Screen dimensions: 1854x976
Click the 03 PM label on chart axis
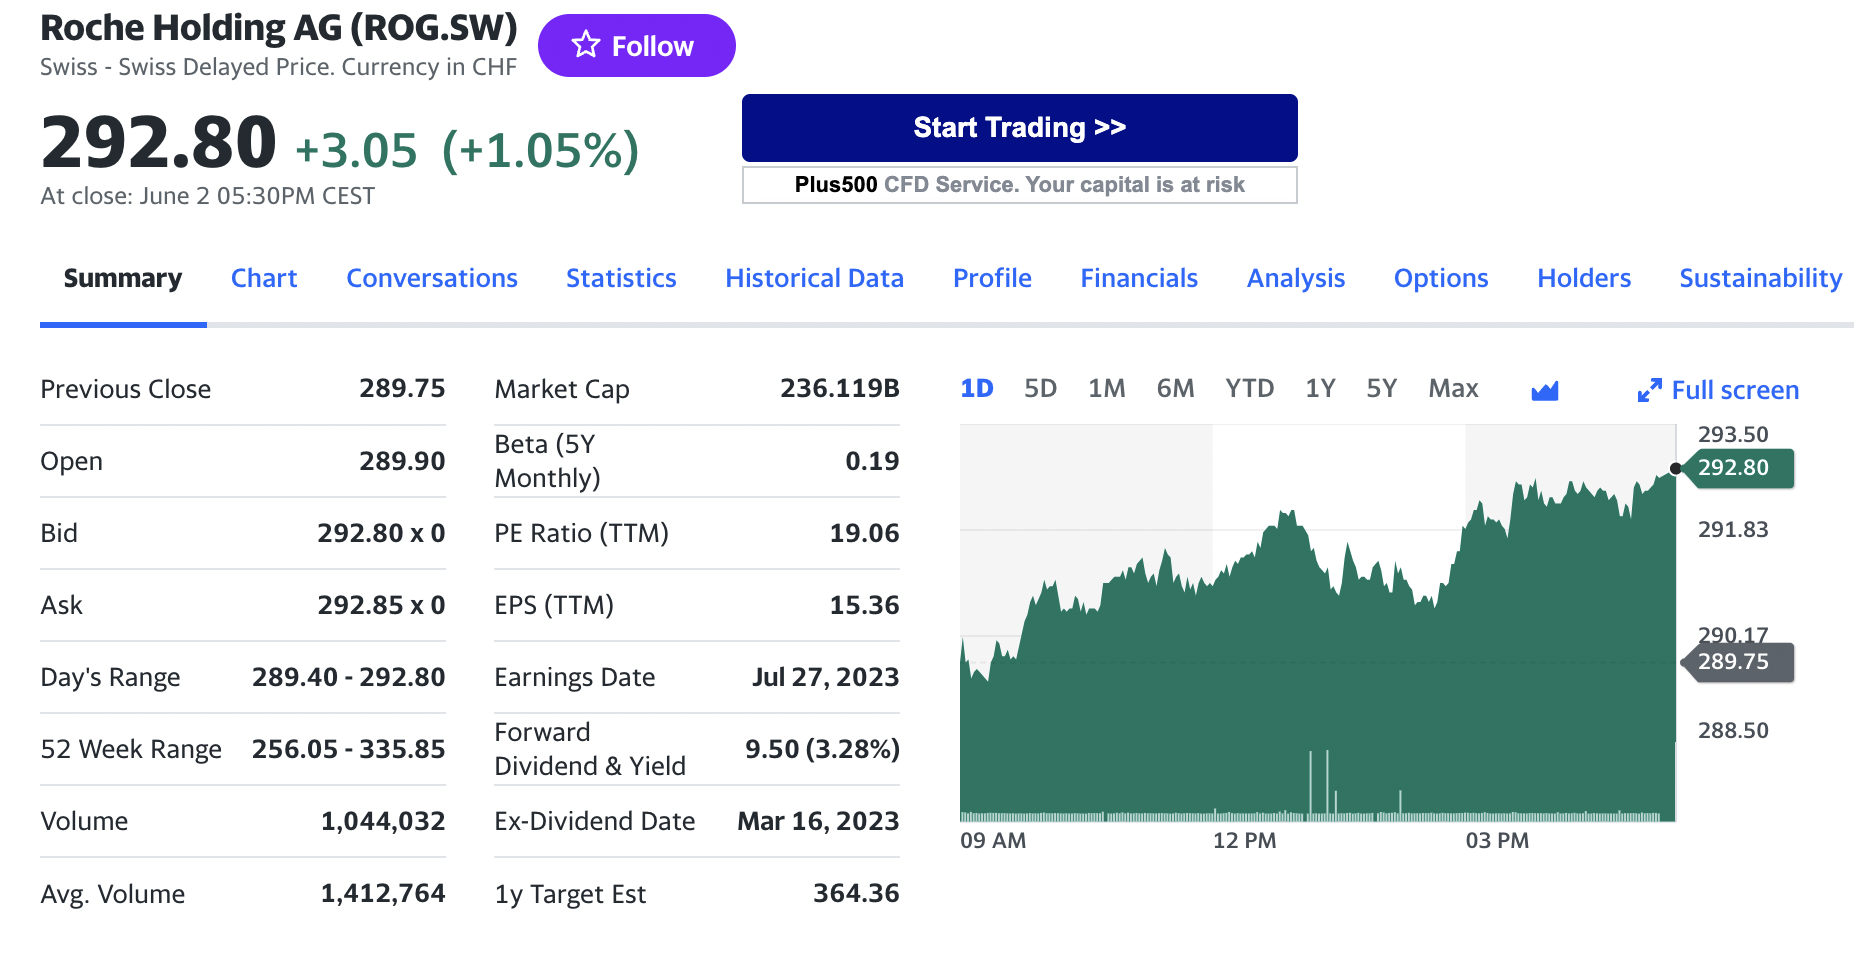(x=1497, y=841)
